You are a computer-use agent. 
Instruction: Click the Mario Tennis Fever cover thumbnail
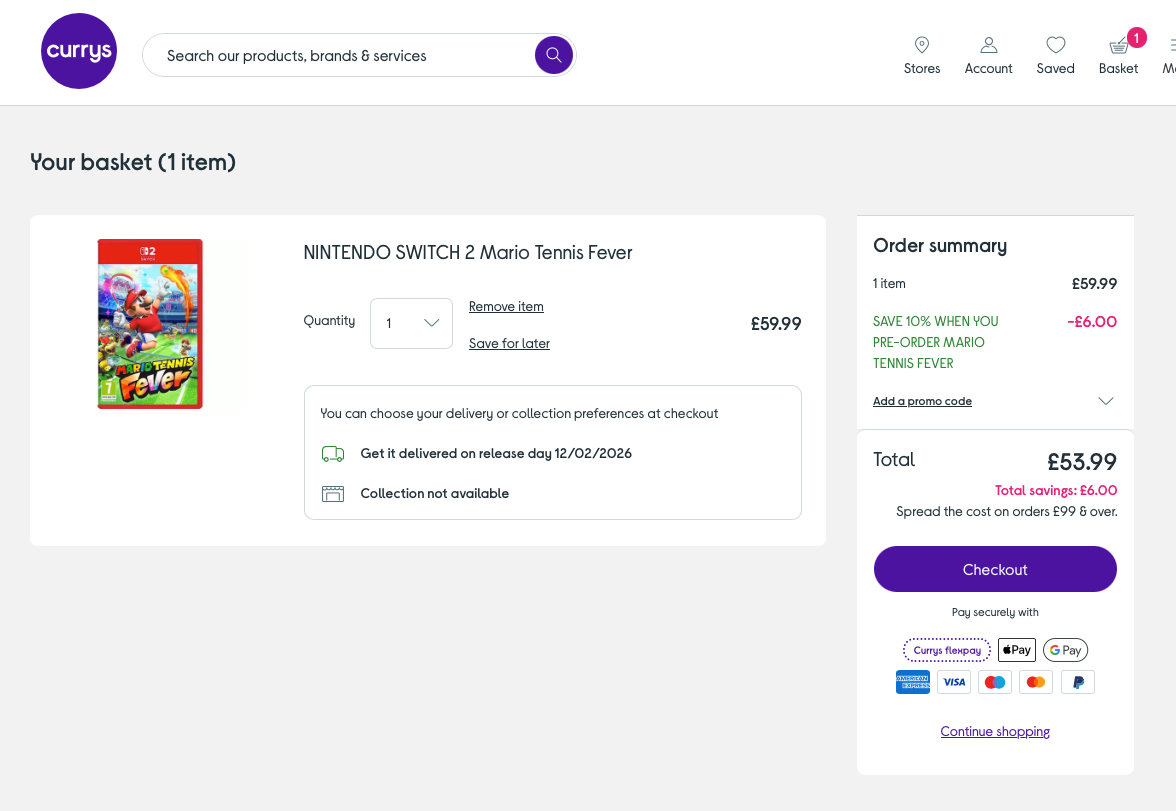pyautogui.click(x=150, y=323)
